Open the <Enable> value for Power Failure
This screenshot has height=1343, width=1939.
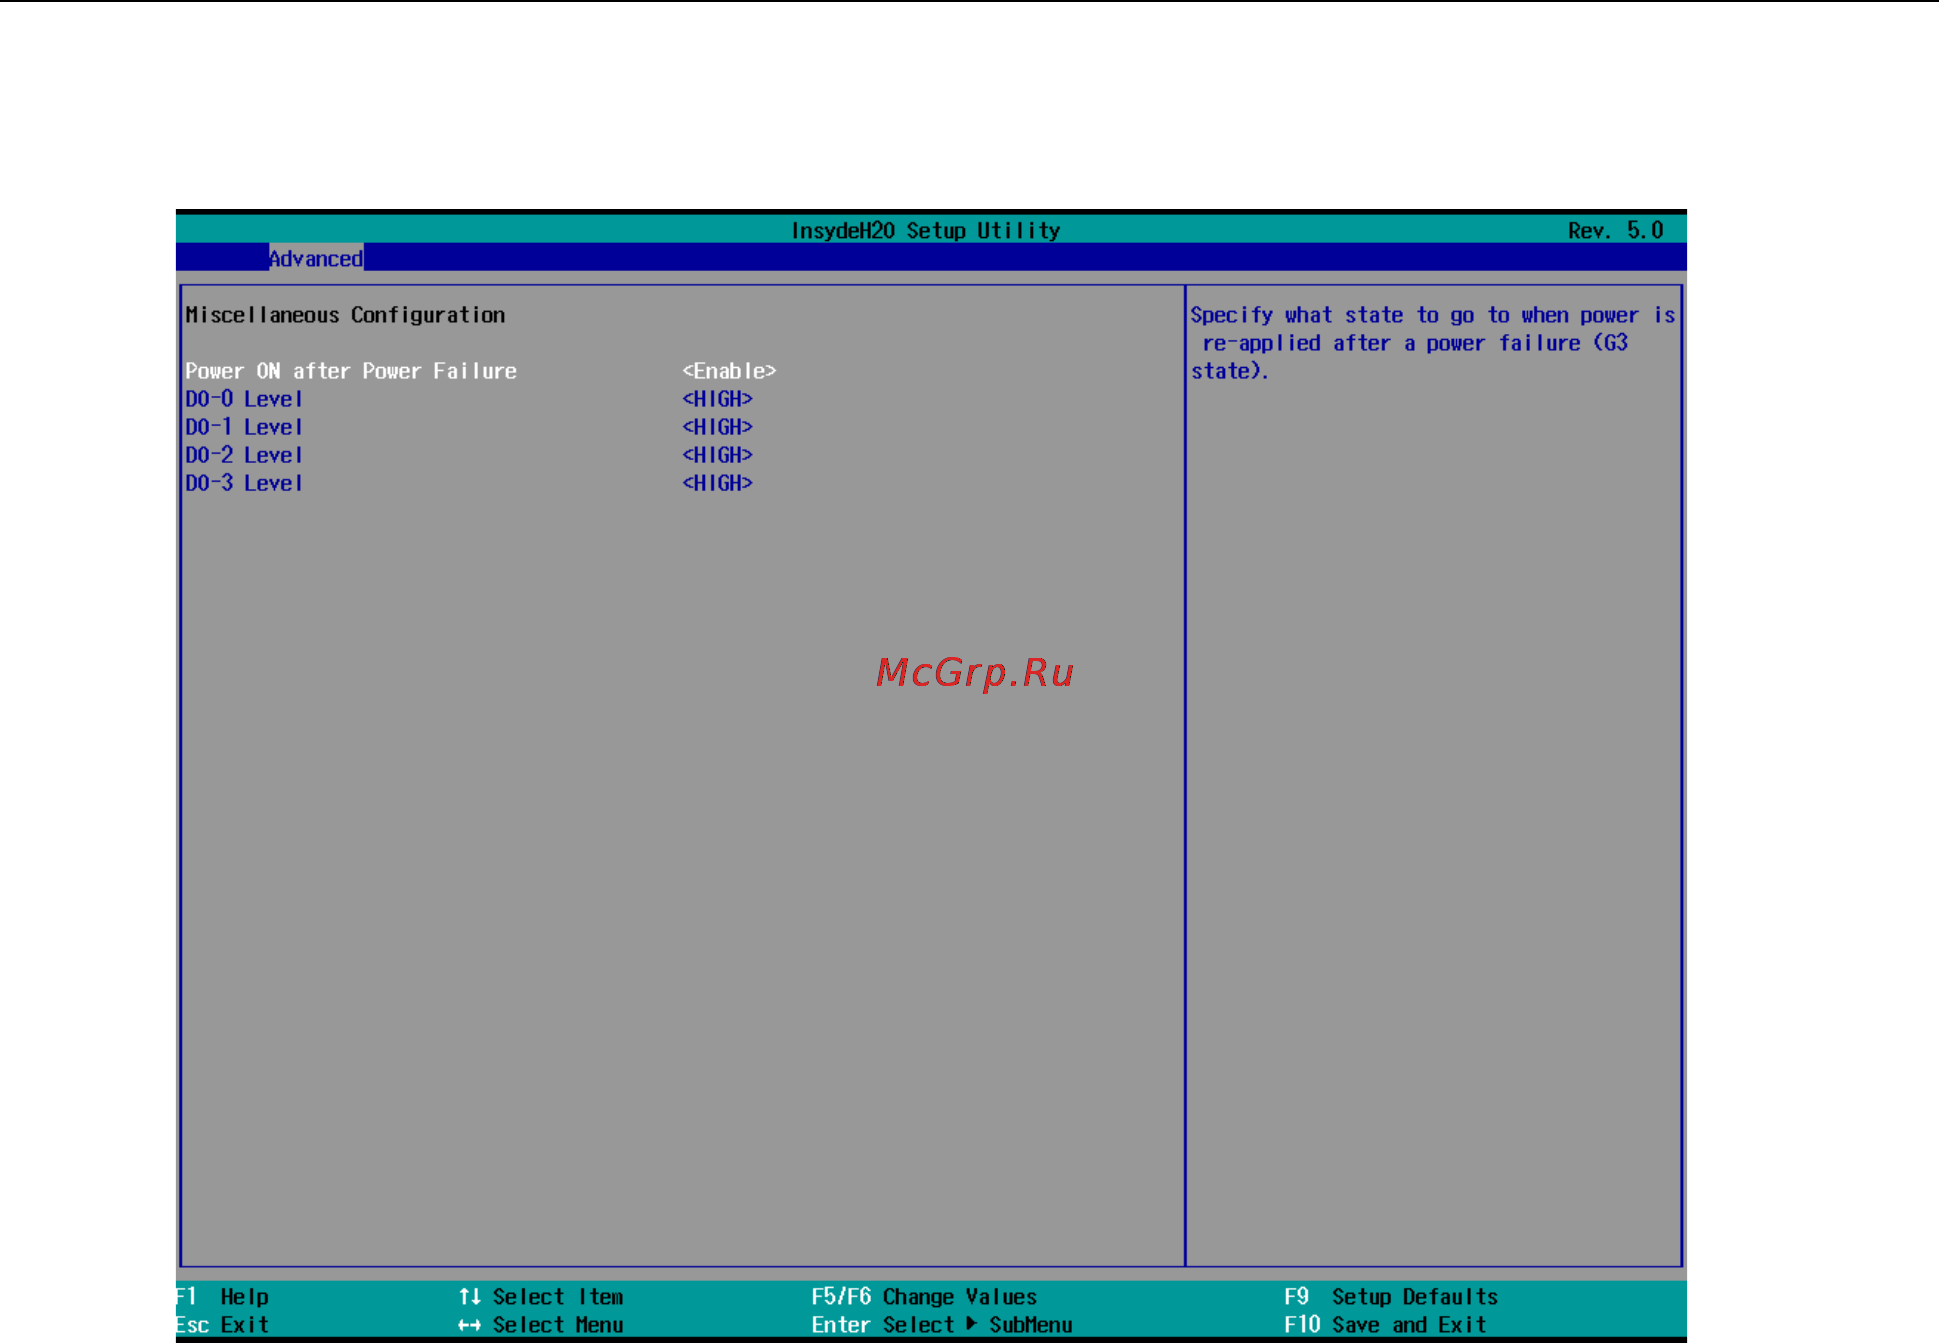pyautogui.click(x=729, y=371)
